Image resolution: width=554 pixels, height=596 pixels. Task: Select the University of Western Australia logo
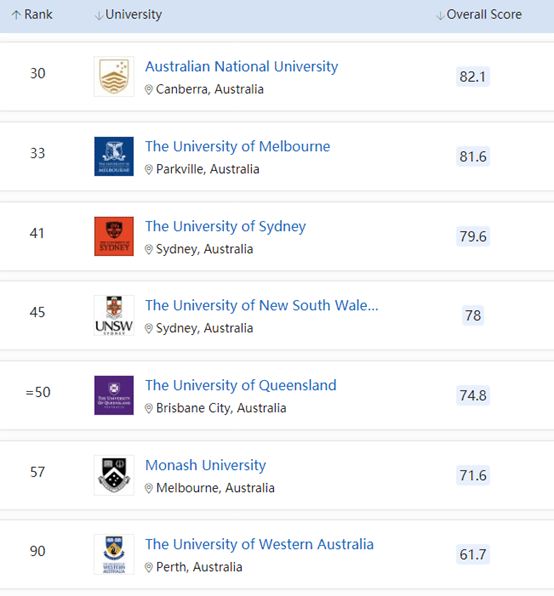[x=114, y=554]
